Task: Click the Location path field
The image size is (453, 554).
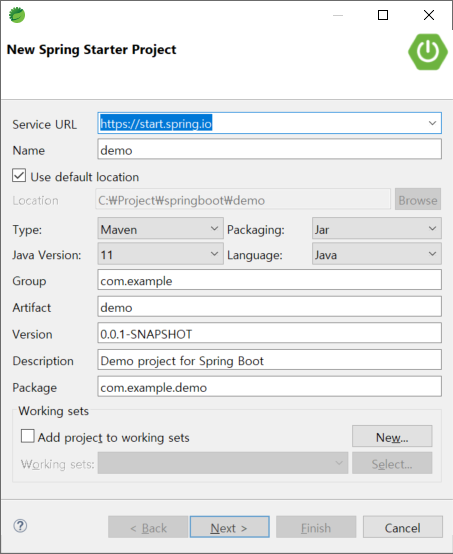Action: (243, 199)
